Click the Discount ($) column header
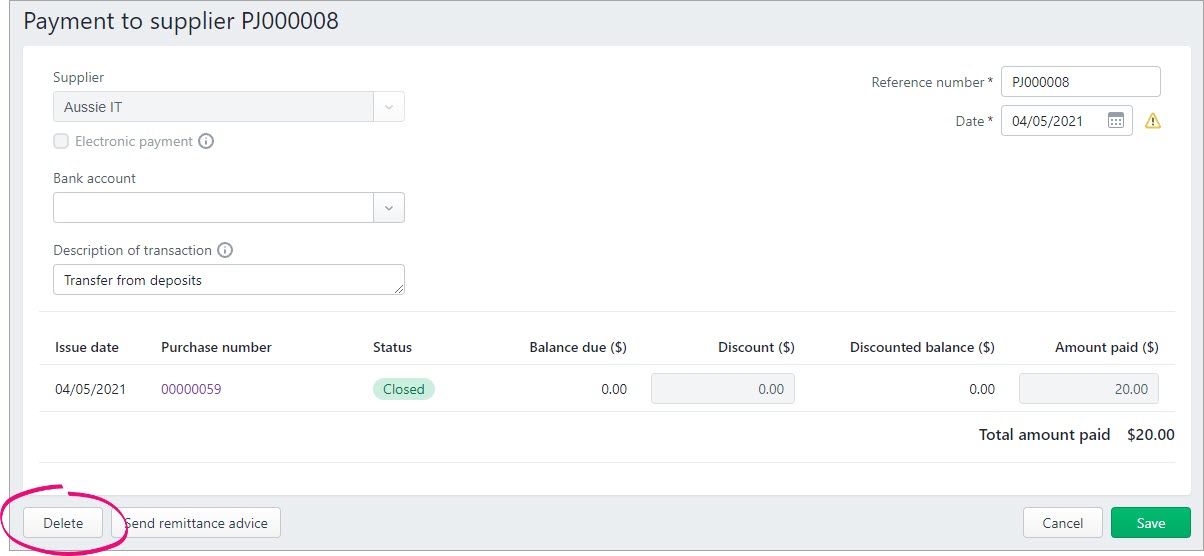Image resolution: width=1204 pixels, height=556 pixels. [x=756, y=347]
